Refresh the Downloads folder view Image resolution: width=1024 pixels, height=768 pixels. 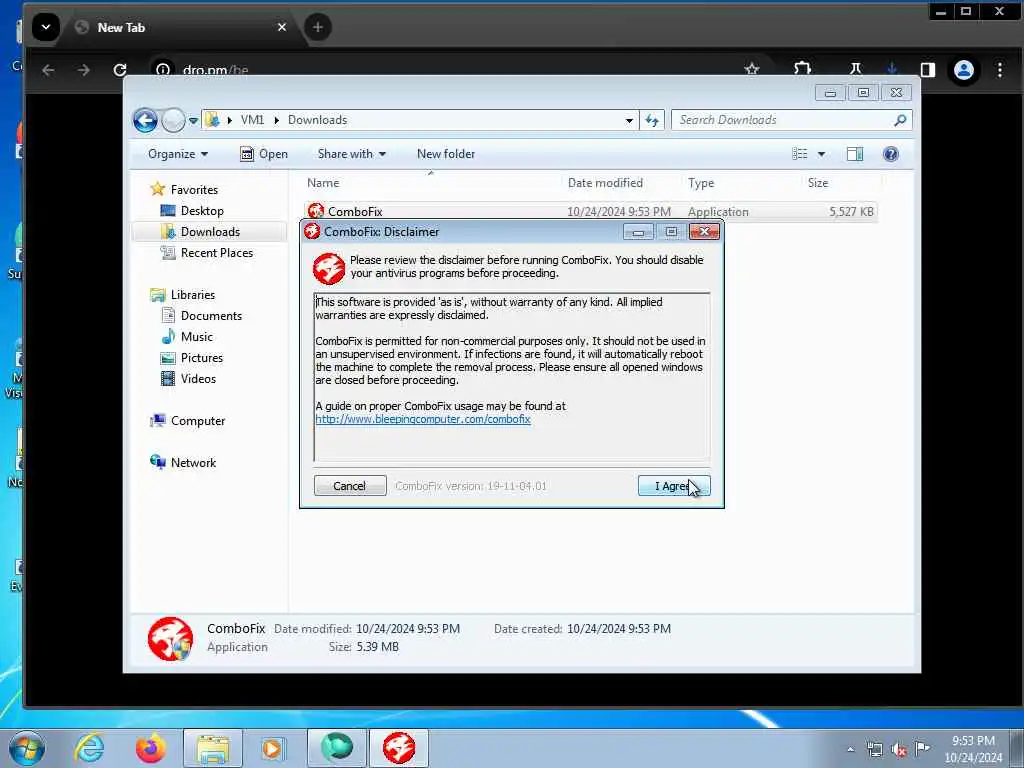pos(652,120)
